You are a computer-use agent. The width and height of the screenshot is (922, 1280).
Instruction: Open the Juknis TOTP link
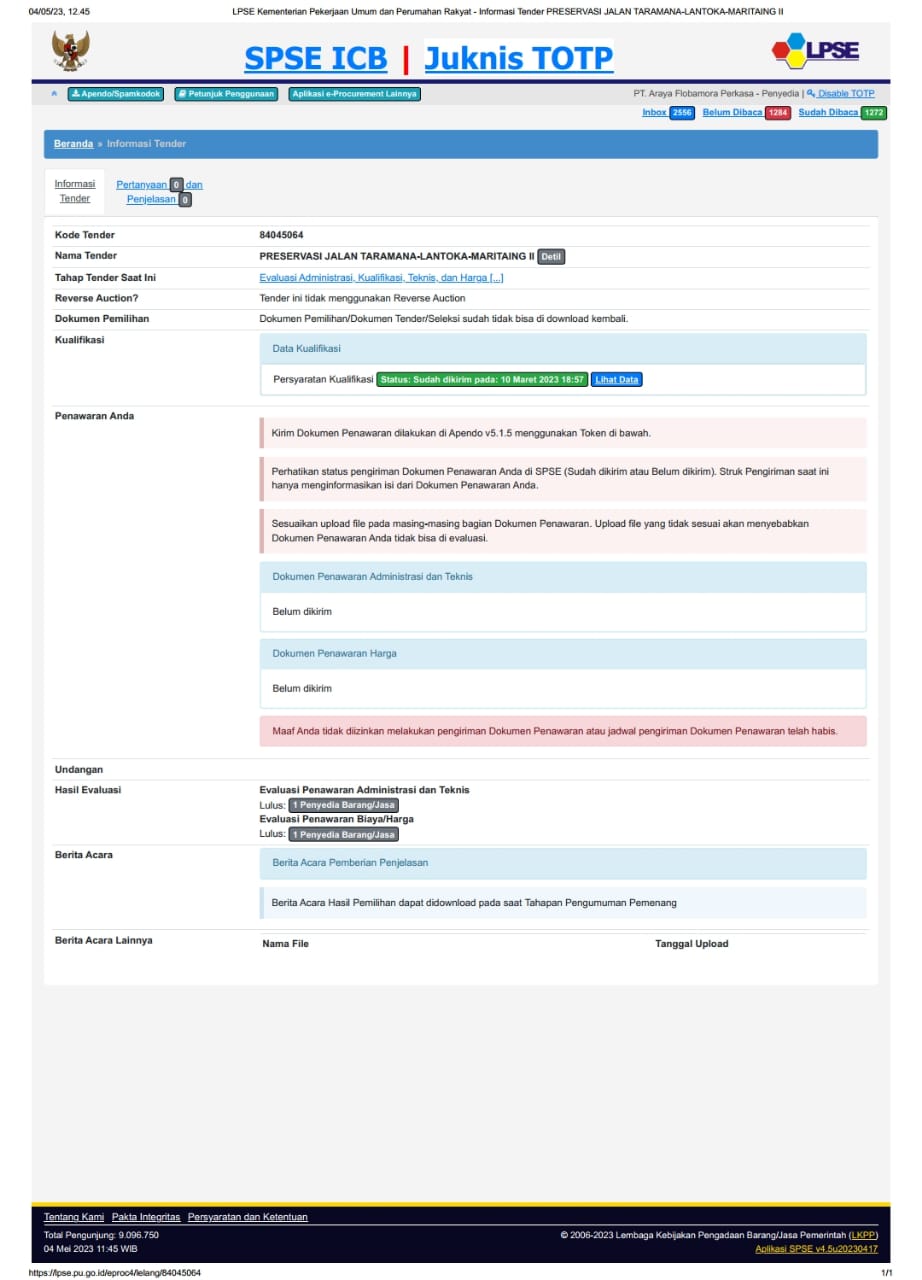[518, 59]
